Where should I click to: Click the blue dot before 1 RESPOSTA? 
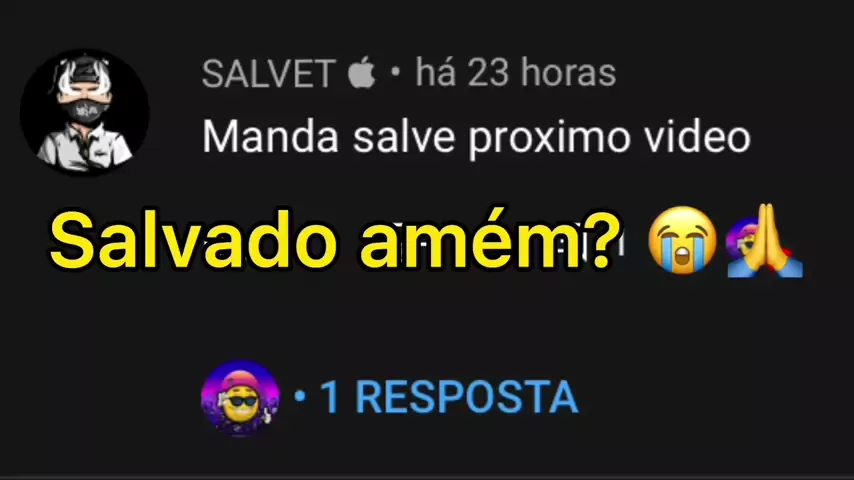click(x=300, y=396)
